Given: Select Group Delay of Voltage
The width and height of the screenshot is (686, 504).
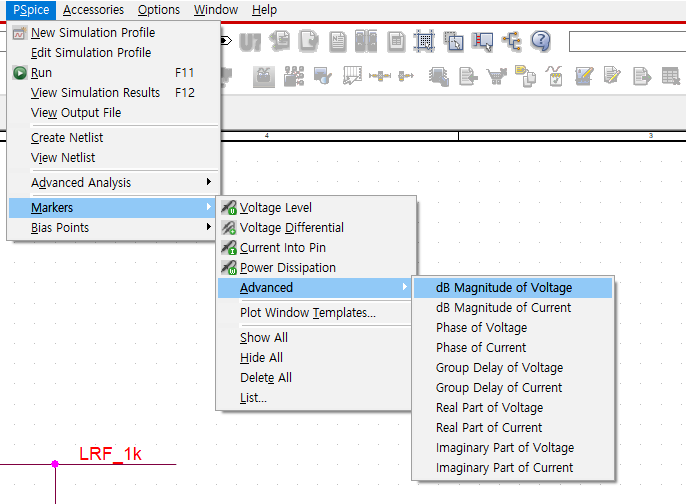Looking at the screenshot, I should [513, 368].
